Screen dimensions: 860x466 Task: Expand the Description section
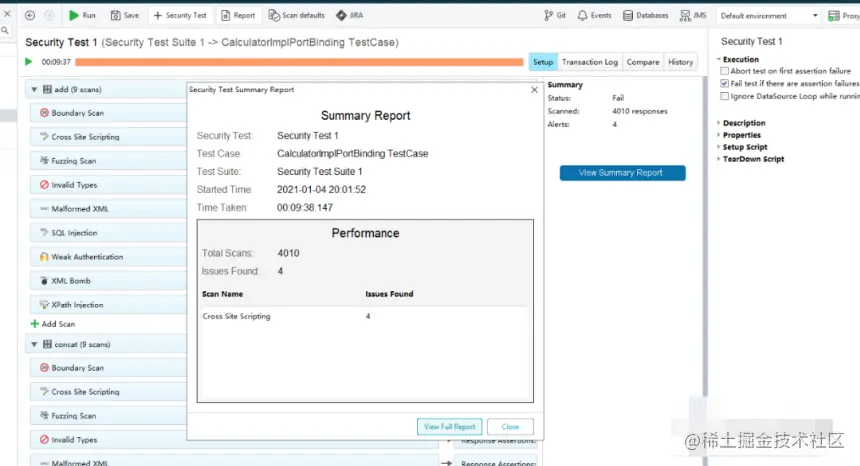click(x=718, y=123)
